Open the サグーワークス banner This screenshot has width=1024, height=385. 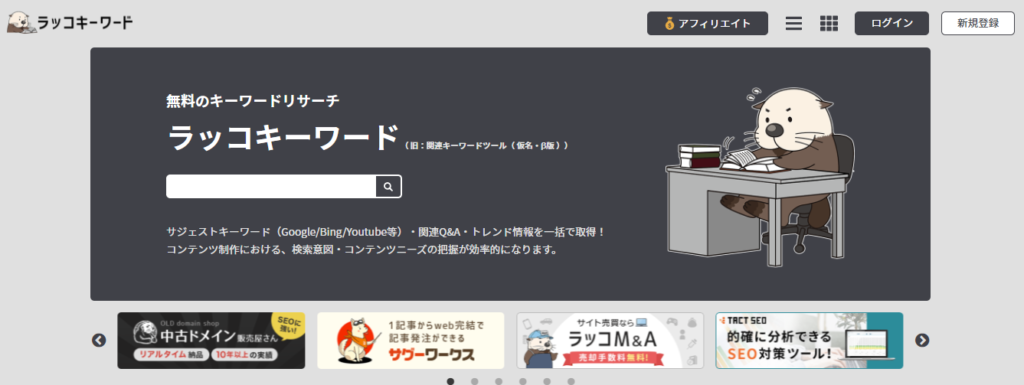click(x=411, y=341)
